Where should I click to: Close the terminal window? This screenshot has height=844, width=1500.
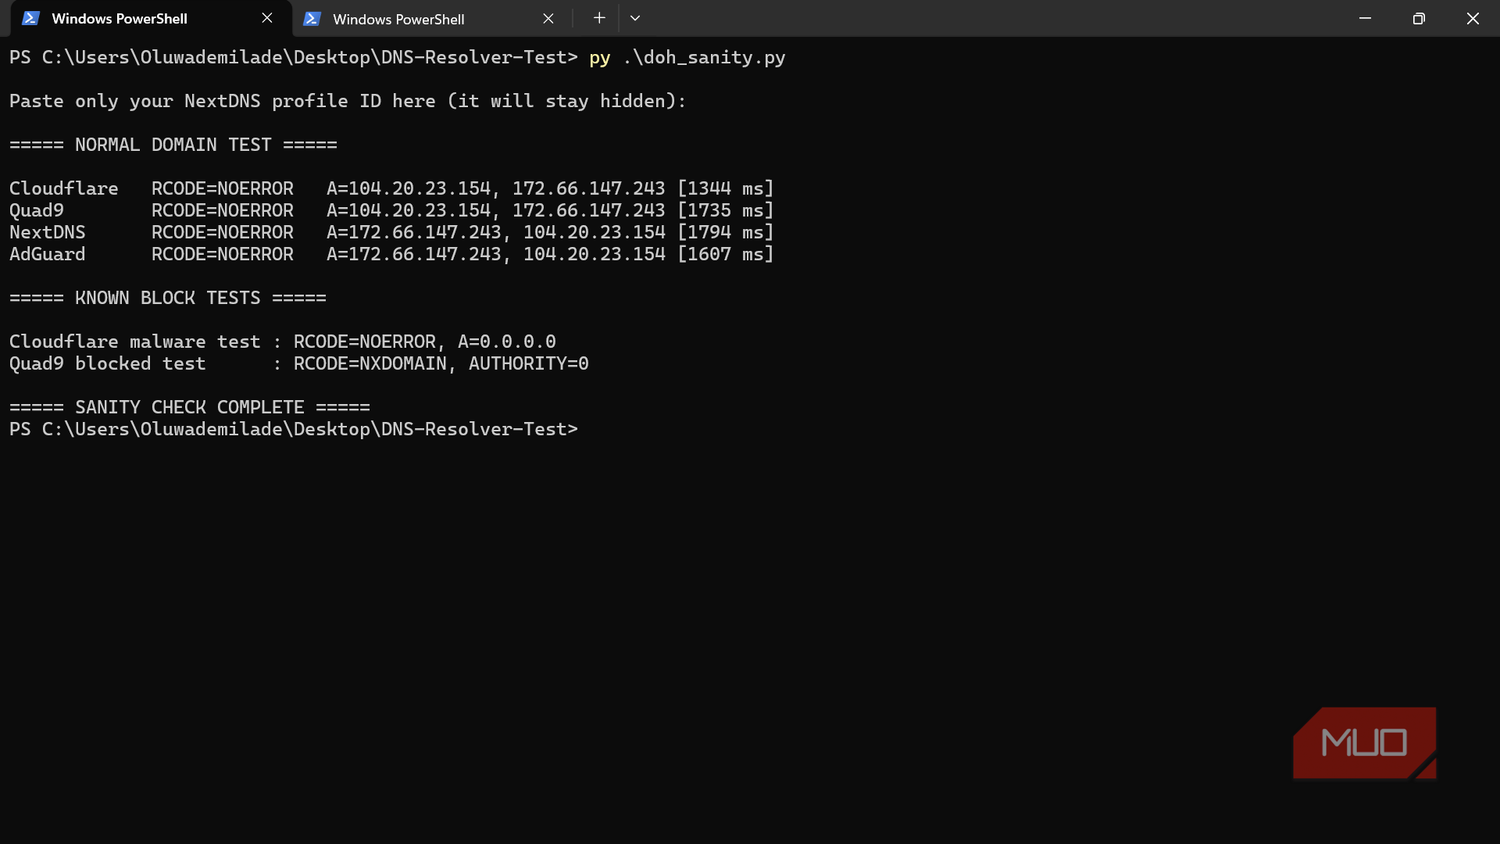[1473, 18]
